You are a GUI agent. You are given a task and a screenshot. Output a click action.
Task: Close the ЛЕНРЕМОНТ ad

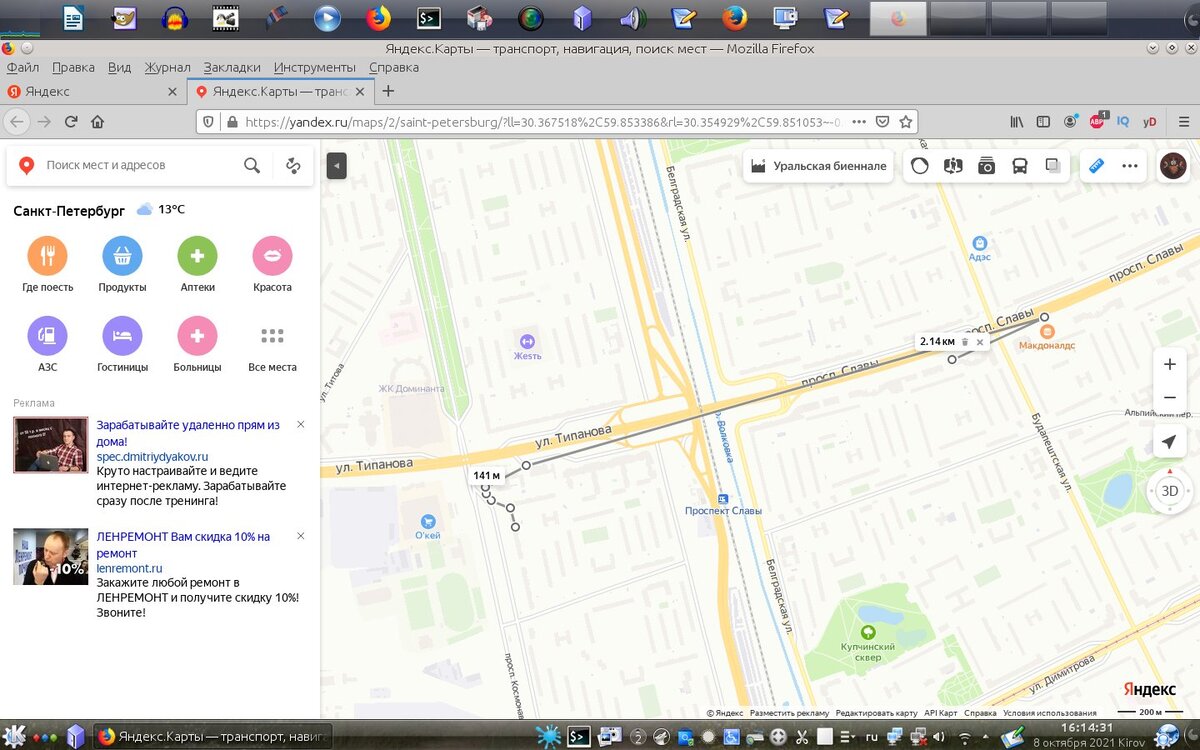click(301, 537)
